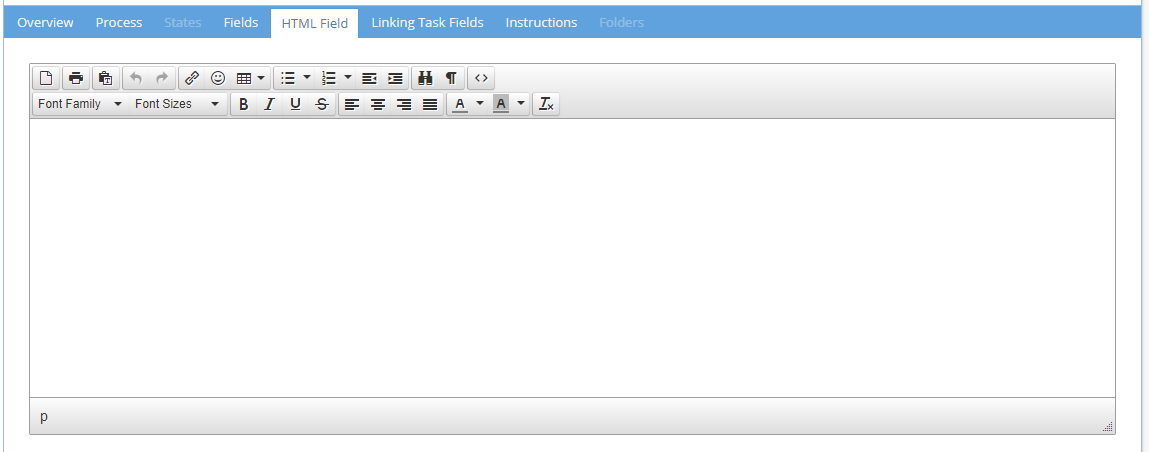1149x452 pixels.
Task: Open the Font Family dropdown
Action: click(81, 104)
